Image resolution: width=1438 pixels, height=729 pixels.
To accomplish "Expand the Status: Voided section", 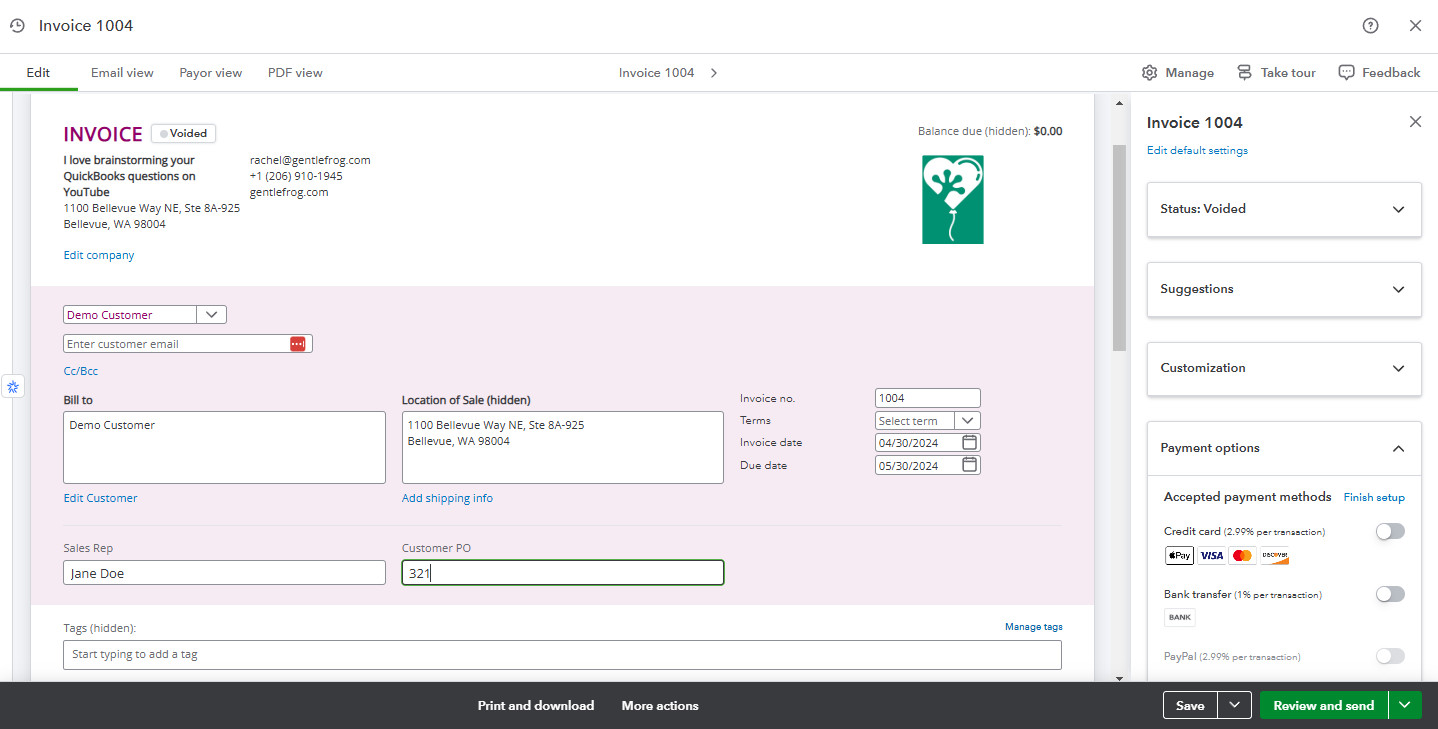I will tap(1284, 209).
